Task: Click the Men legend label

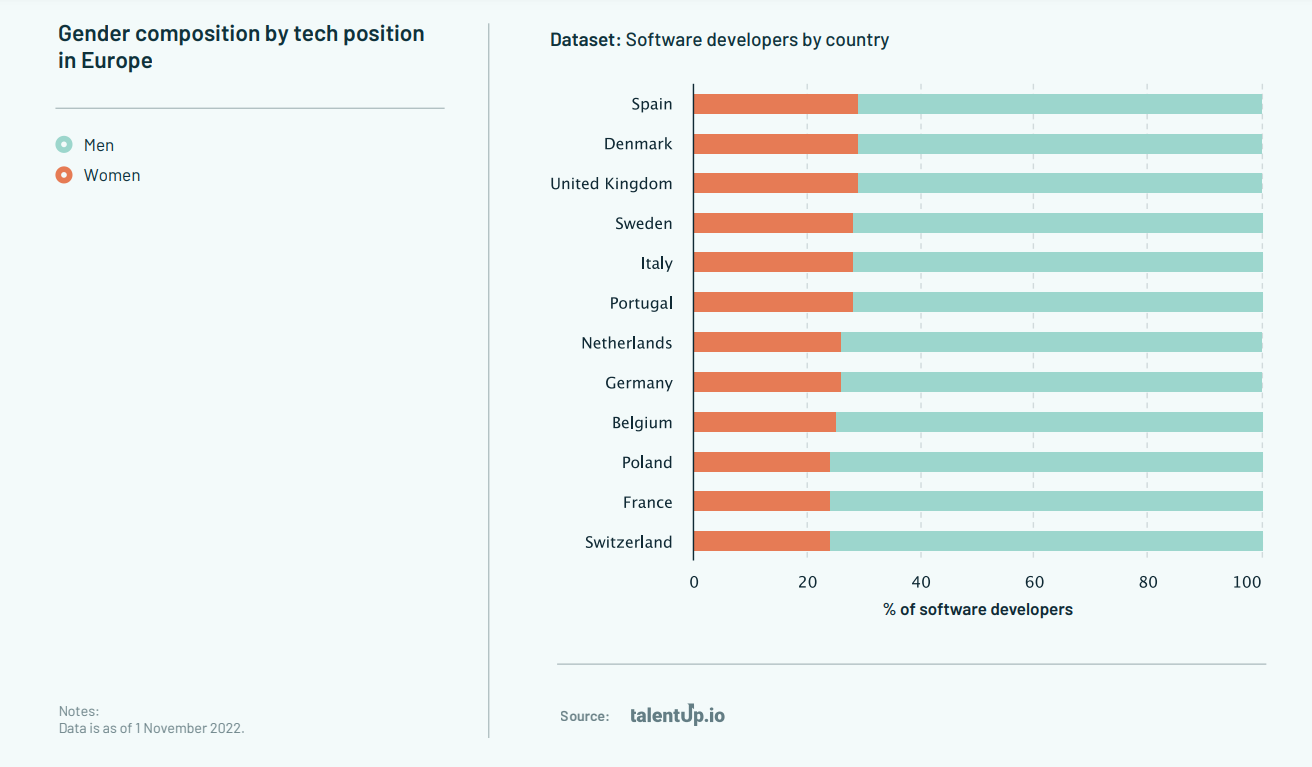Action: (99, 145)
